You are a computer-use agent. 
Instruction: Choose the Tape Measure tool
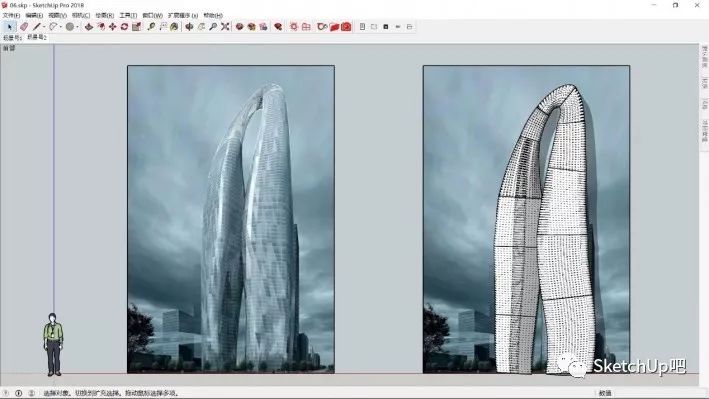tap(151, 27)
